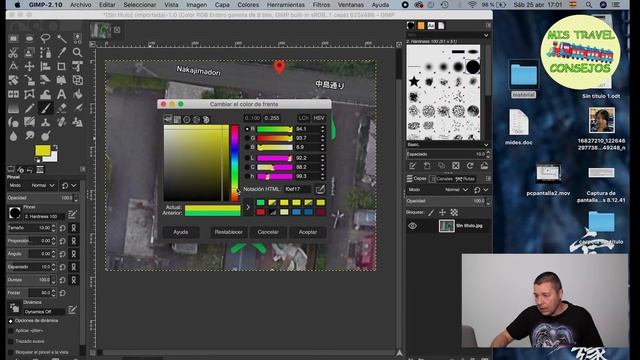Select the Clone stamp tool
The width and height of the screenshot is (640, 360).
45,122
